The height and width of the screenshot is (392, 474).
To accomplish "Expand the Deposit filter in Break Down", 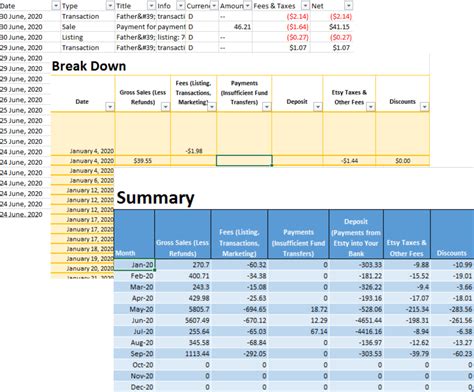I will (318, 107).
